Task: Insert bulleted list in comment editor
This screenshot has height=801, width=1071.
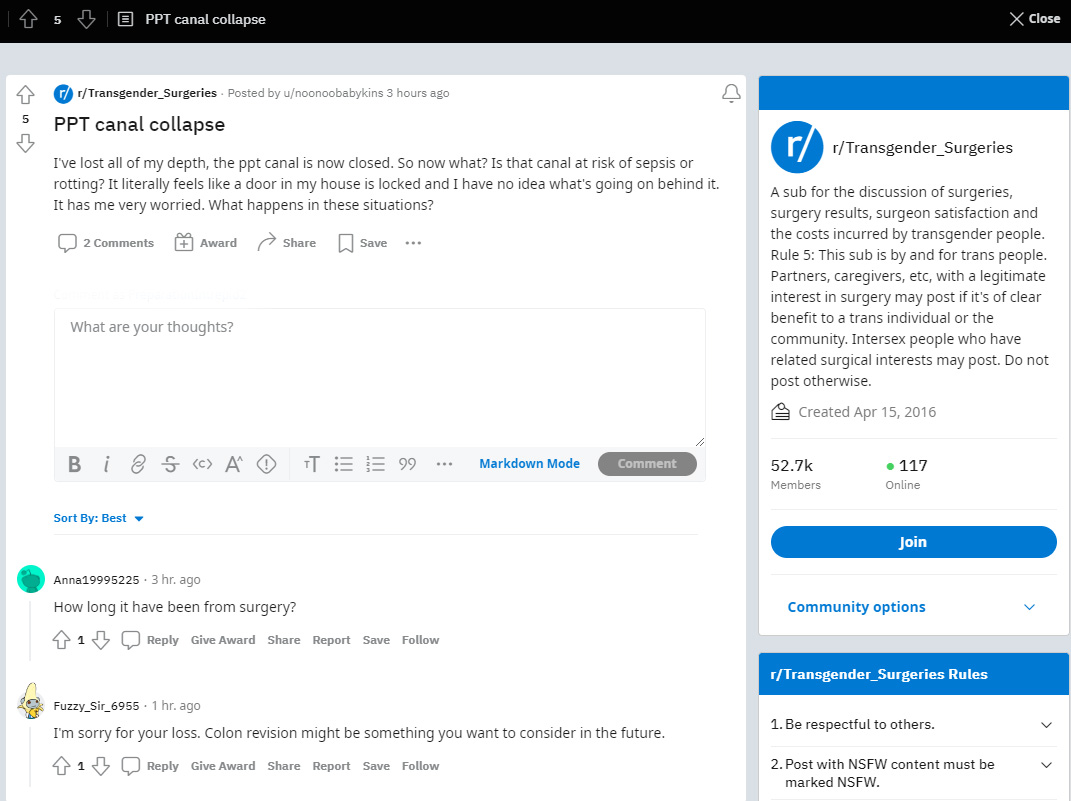Action: pos(344,464)
